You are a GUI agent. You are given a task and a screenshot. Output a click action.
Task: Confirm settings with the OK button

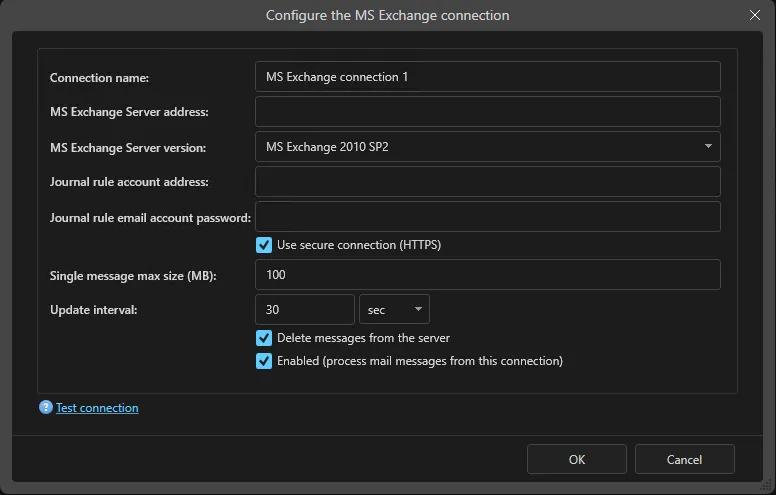[x=577, y=459]
